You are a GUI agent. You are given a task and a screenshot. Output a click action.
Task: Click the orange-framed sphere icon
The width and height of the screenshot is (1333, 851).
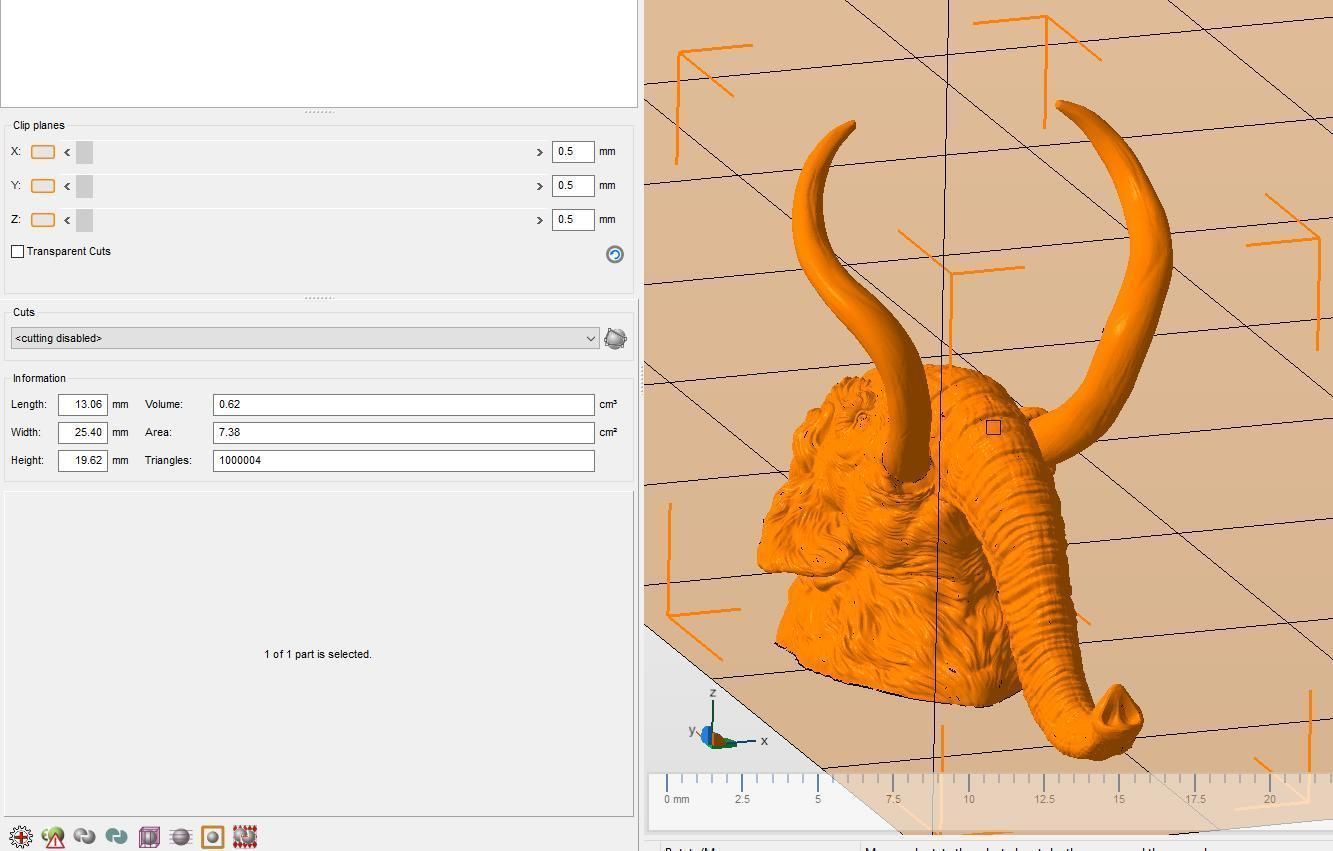pos(213,837)
